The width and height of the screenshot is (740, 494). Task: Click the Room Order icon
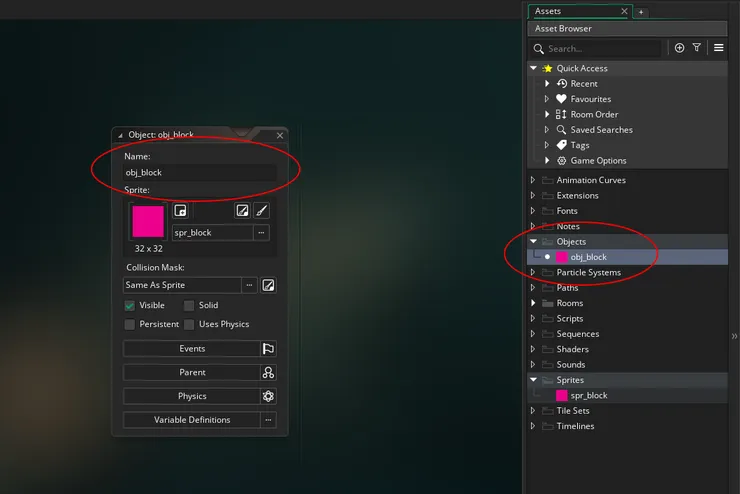[561, 114]
